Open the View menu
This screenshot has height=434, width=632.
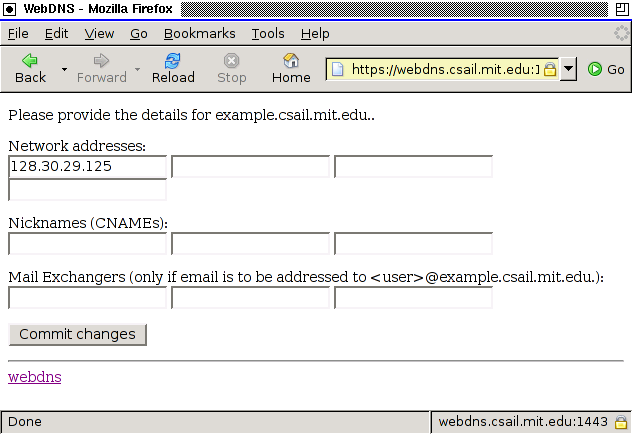click(99, 33)
